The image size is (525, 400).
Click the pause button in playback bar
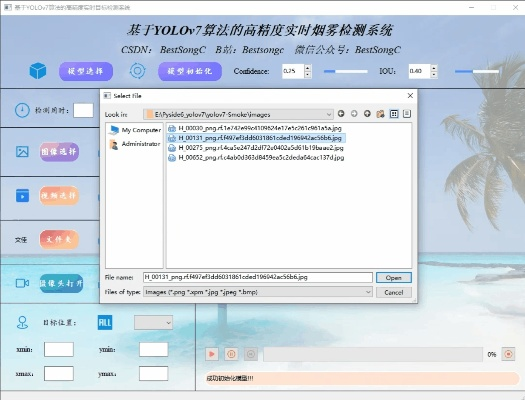[231, 354]
